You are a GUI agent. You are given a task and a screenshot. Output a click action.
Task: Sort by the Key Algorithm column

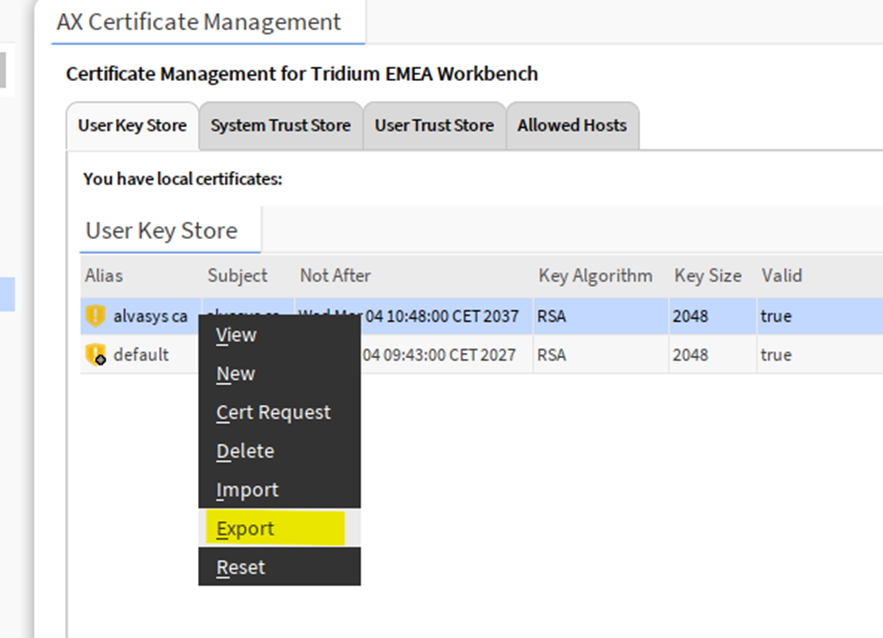[595, 276]
